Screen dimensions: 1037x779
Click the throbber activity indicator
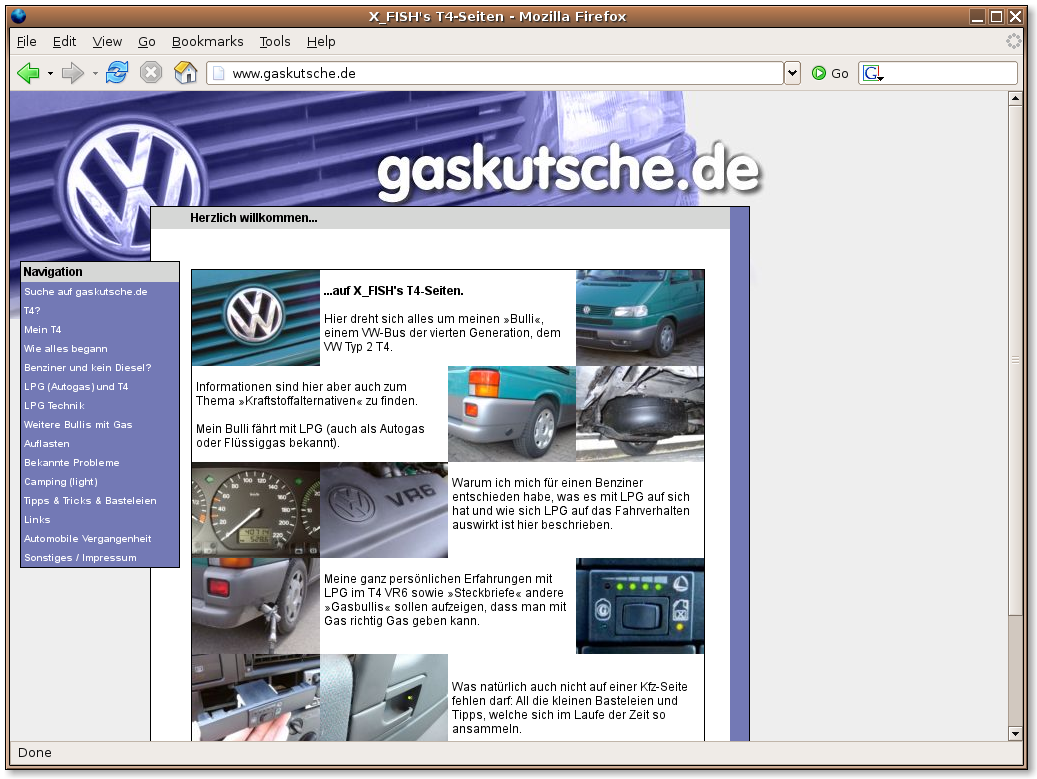(x=1013, y=41)
